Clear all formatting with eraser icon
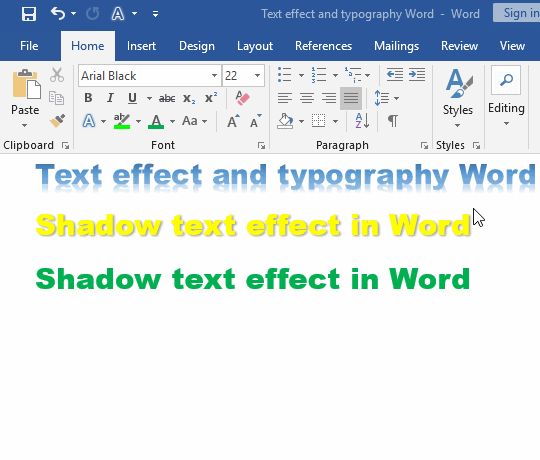 tap(242, 98)
